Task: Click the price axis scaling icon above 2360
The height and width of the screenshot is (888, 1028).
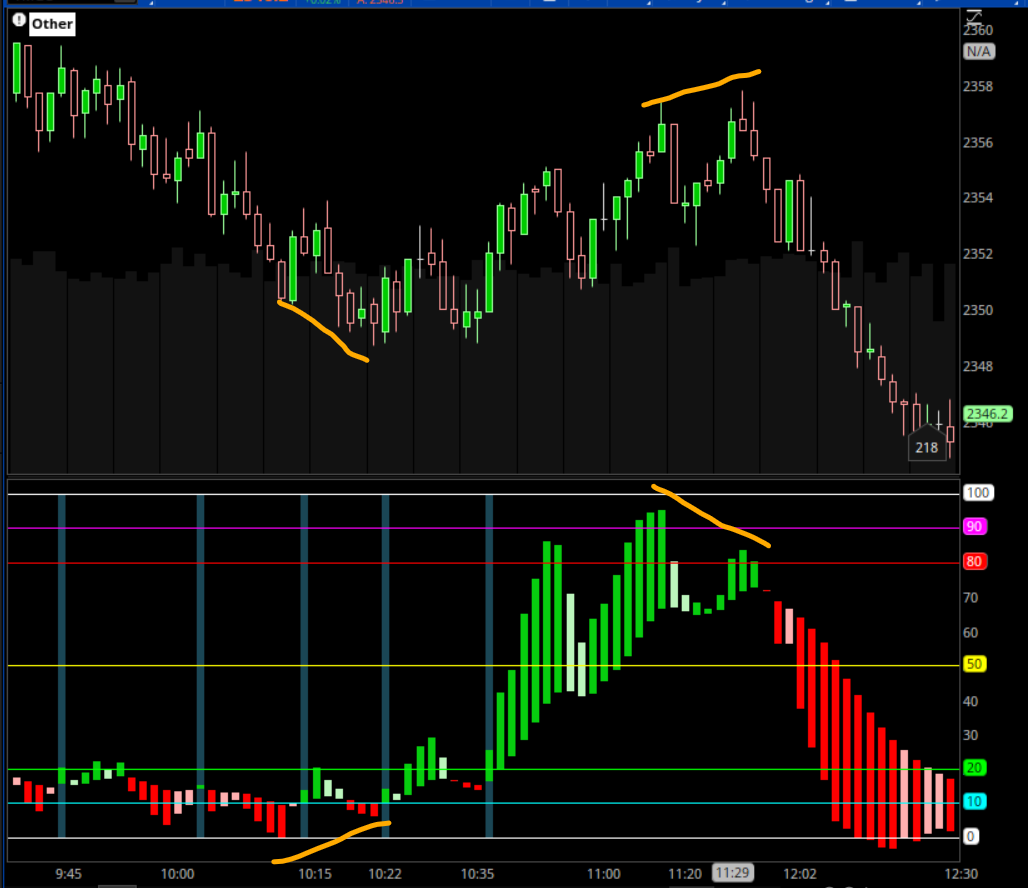Action: point(975,14)
